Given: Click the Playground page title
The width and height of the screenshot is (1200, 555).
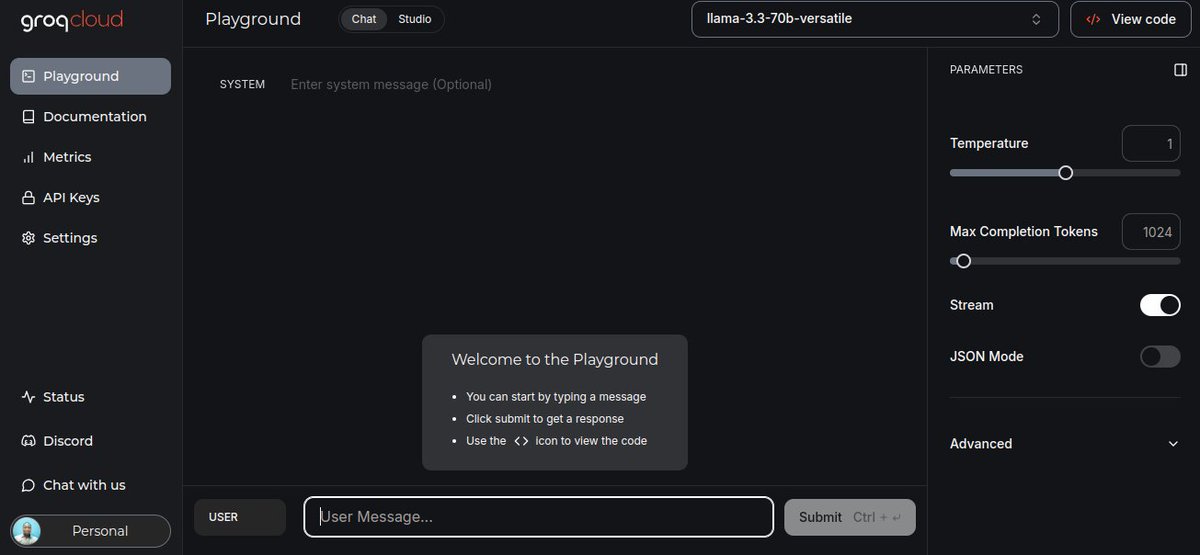Looking at the screenshot, I should click(253, 19).
